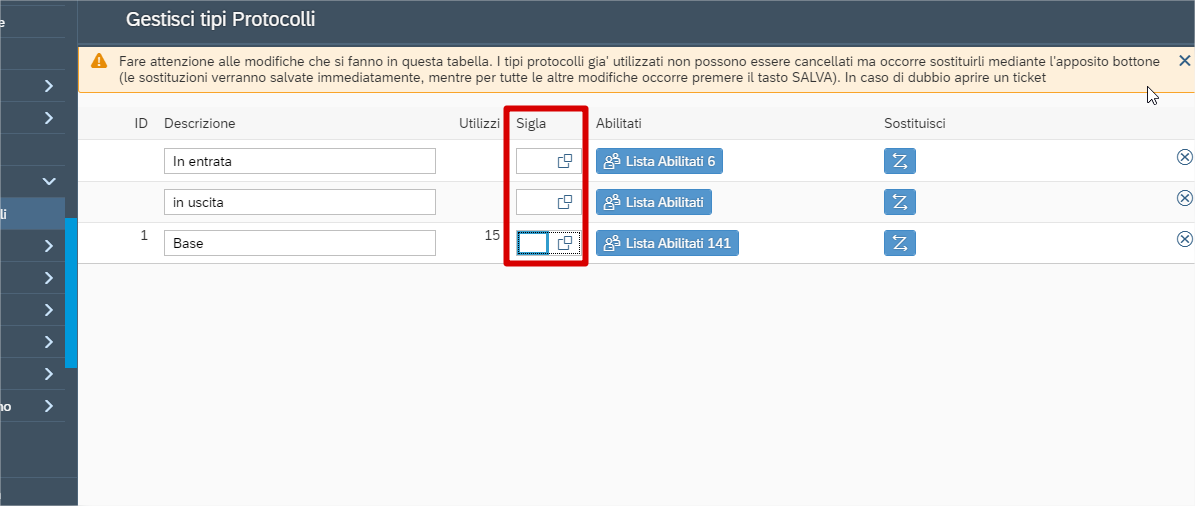Open Lista Abilitati 6 for In entrata
Viewport: 1195px width, 506px height.
click(x=659, y=162)
